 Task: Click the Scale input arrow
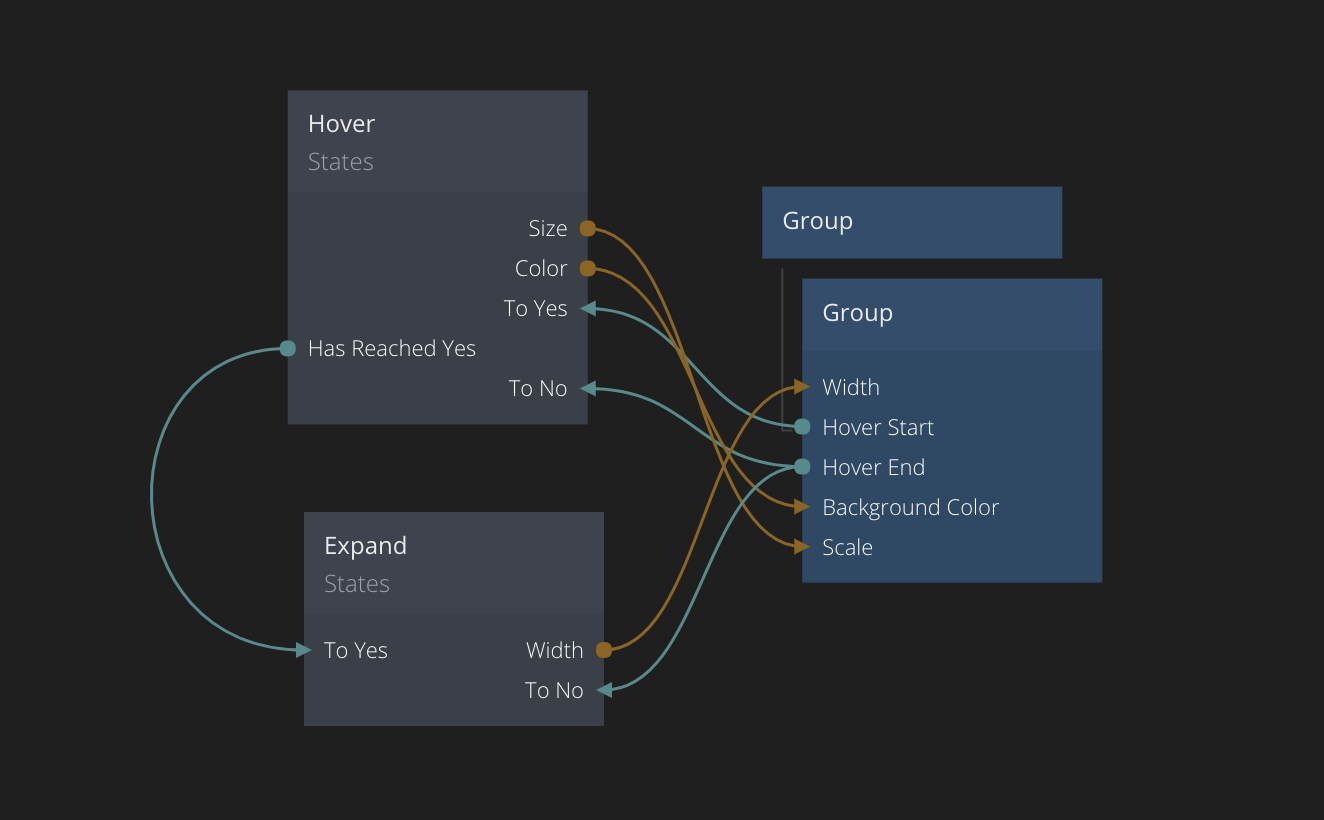tap(801, 547)
